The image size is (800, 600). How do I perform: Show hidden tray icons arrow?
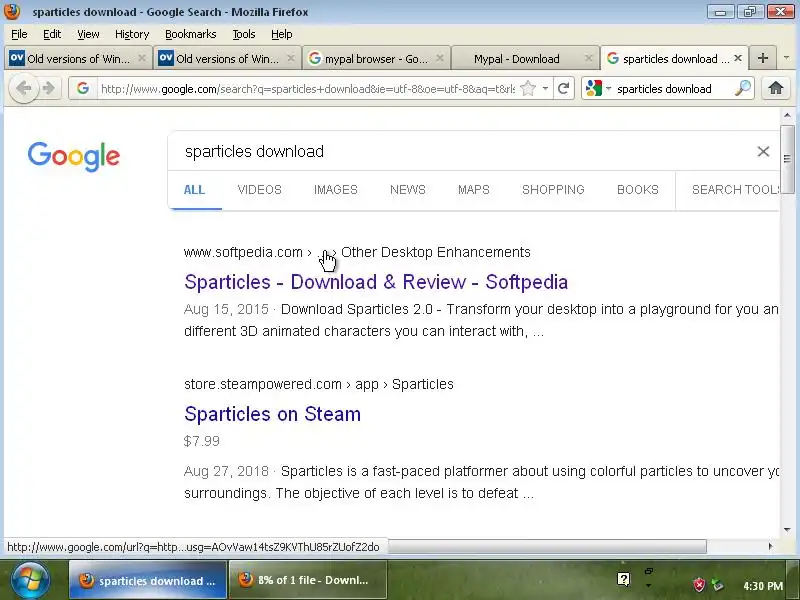click(648, 585)
